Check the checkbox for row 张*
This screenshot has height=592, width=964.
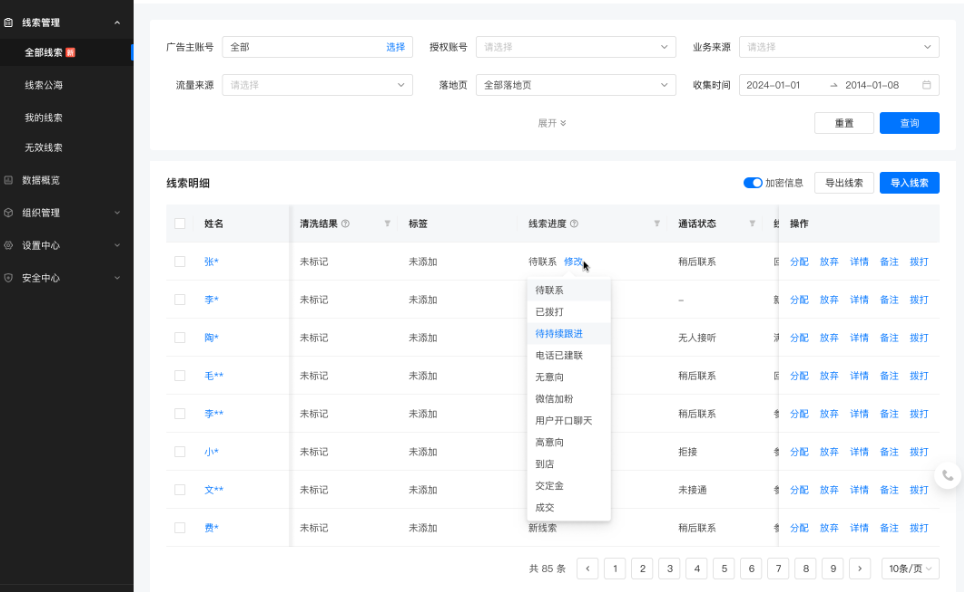[180, 262]
